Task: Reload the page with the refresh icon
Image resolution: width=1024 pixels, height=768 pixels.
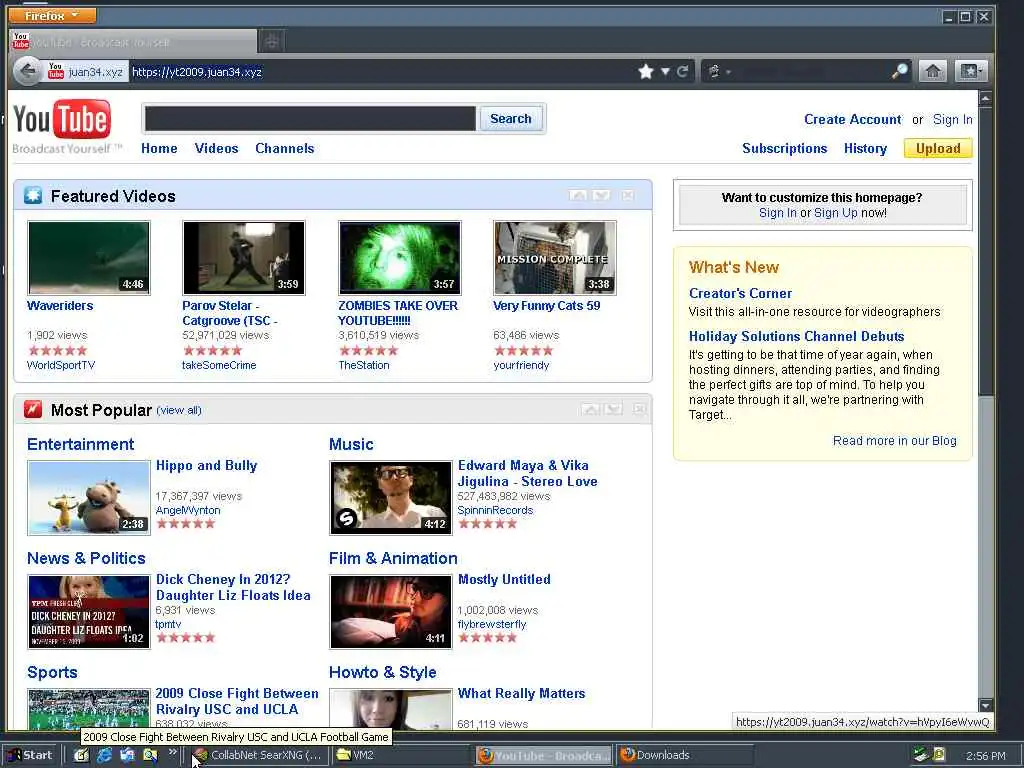Action: [682, 71]
